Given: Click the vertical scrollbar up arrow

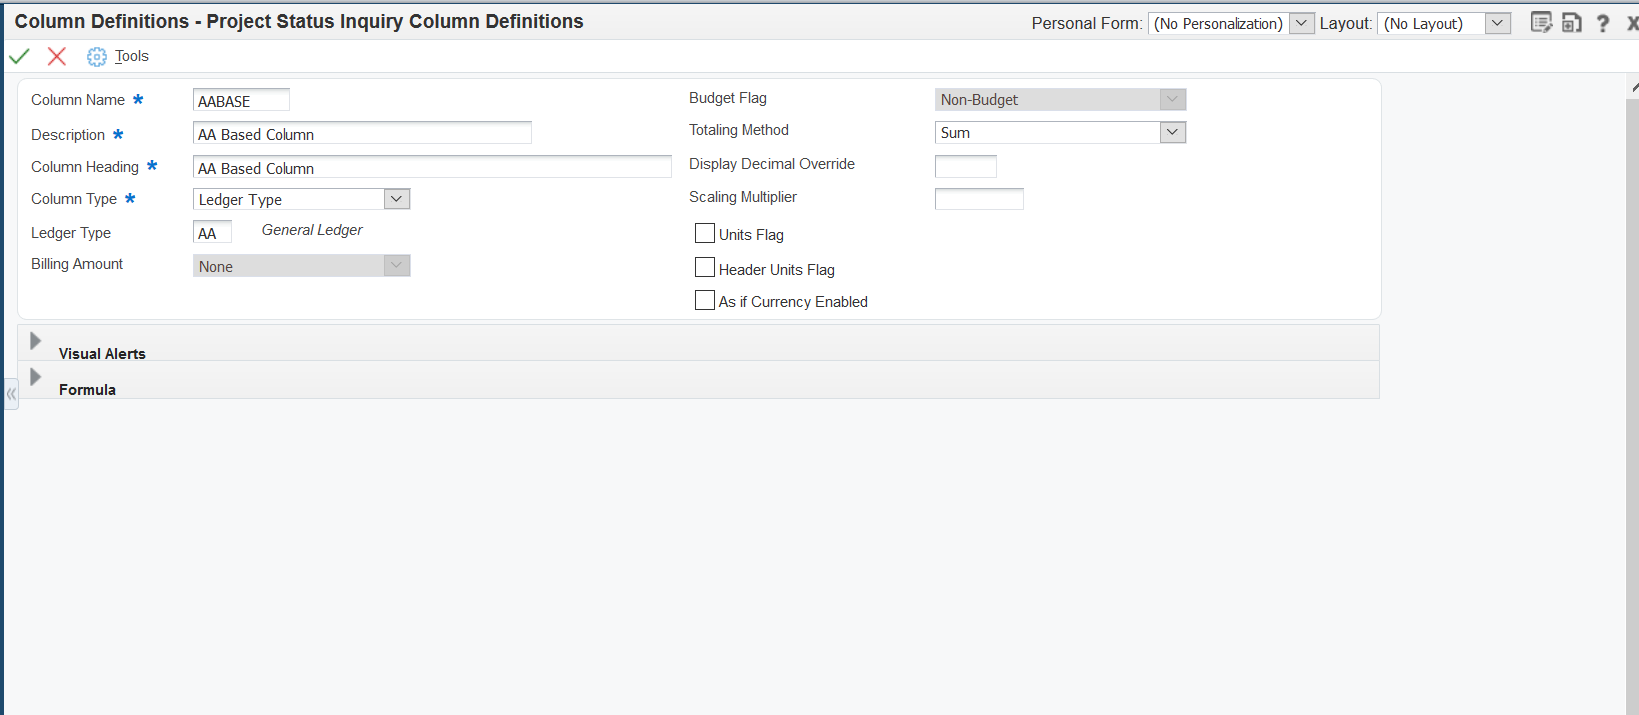Looking at the screenshot, I should [x=1634, y=88].
